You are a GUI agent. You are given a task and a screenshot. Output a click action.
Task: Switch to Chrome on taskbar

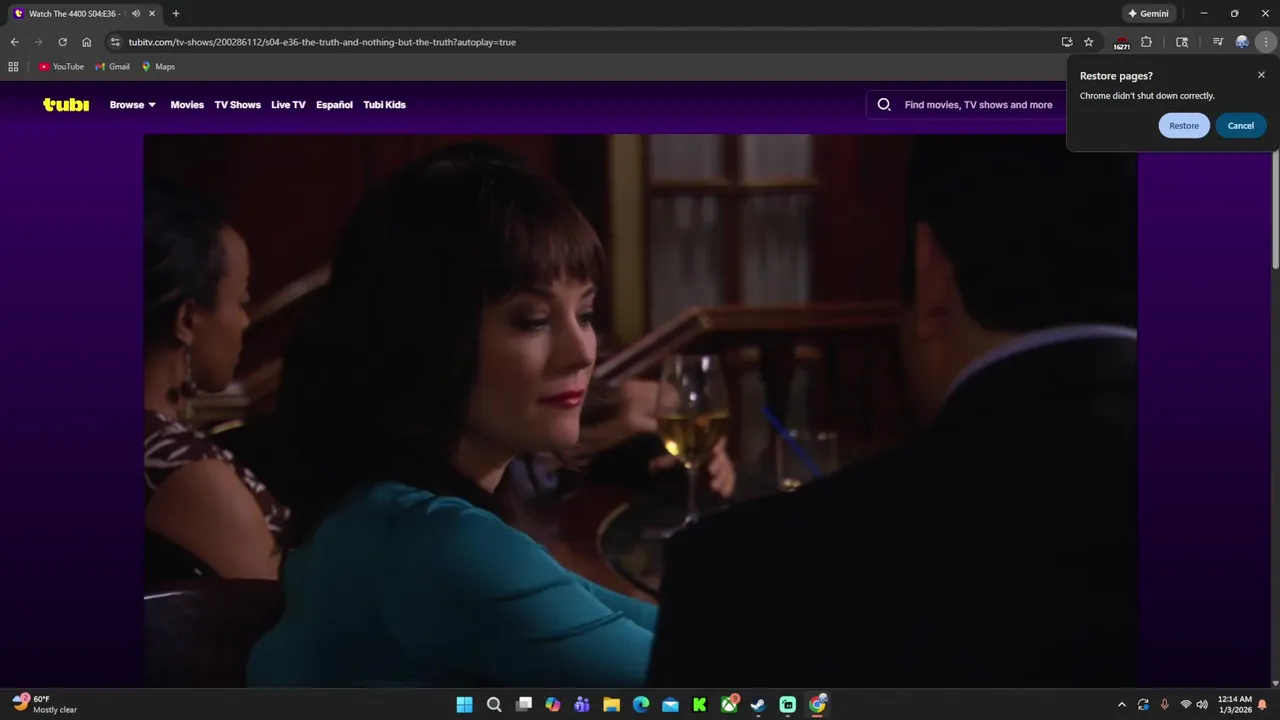[x=818, y=705]
